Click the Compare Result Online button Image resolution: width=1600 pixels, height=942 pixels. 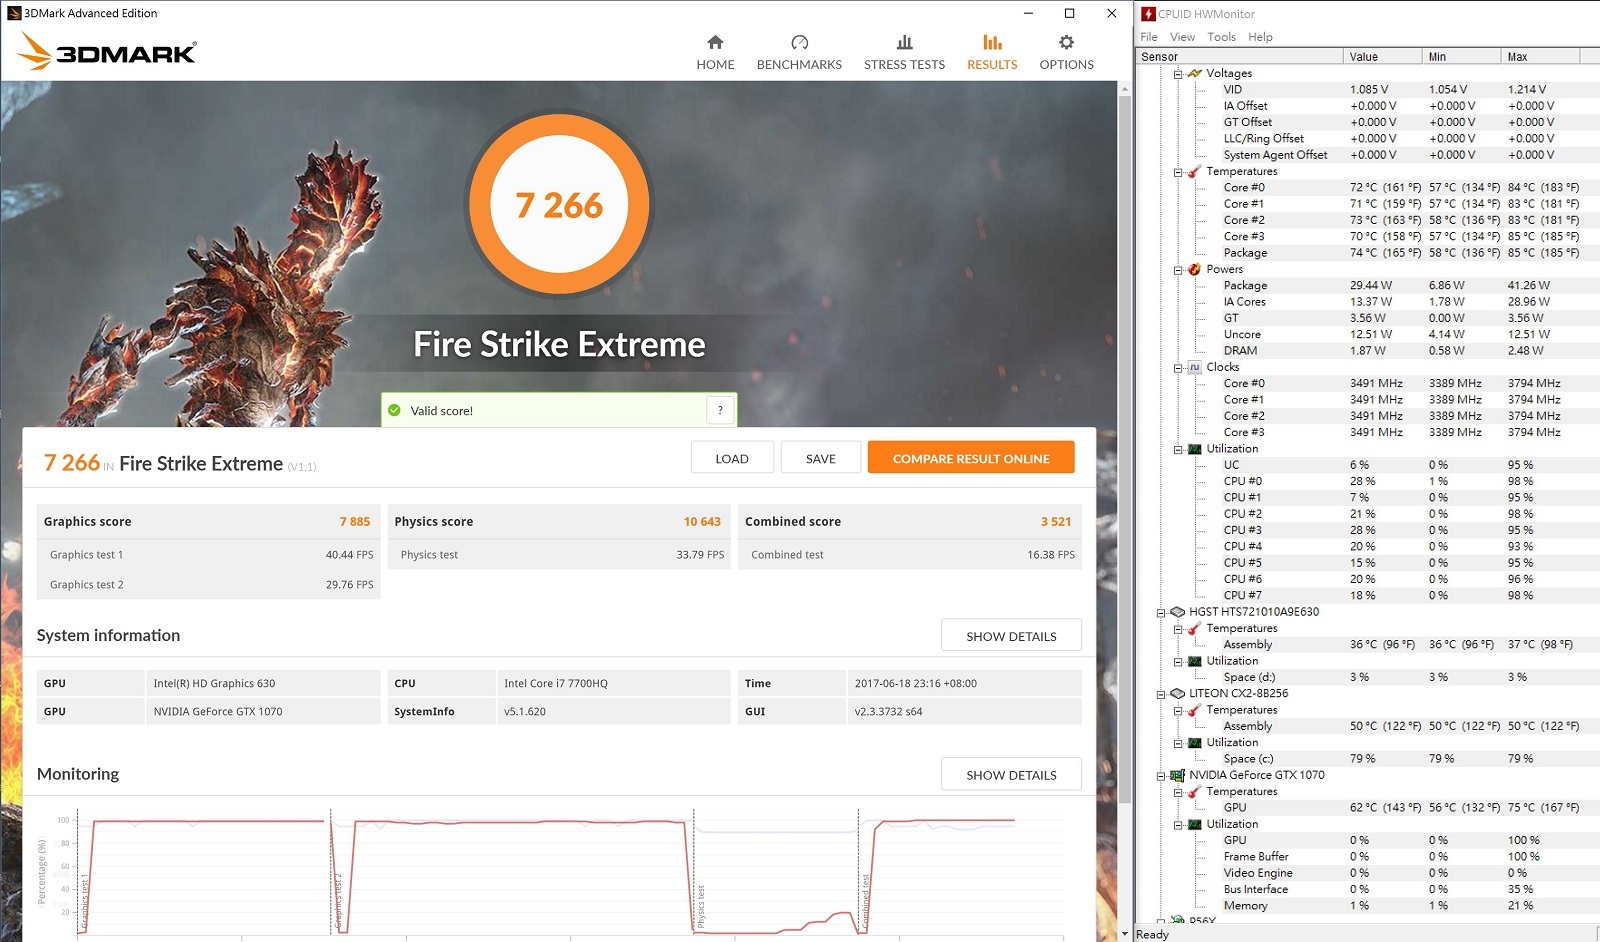(x=971, y=458)
